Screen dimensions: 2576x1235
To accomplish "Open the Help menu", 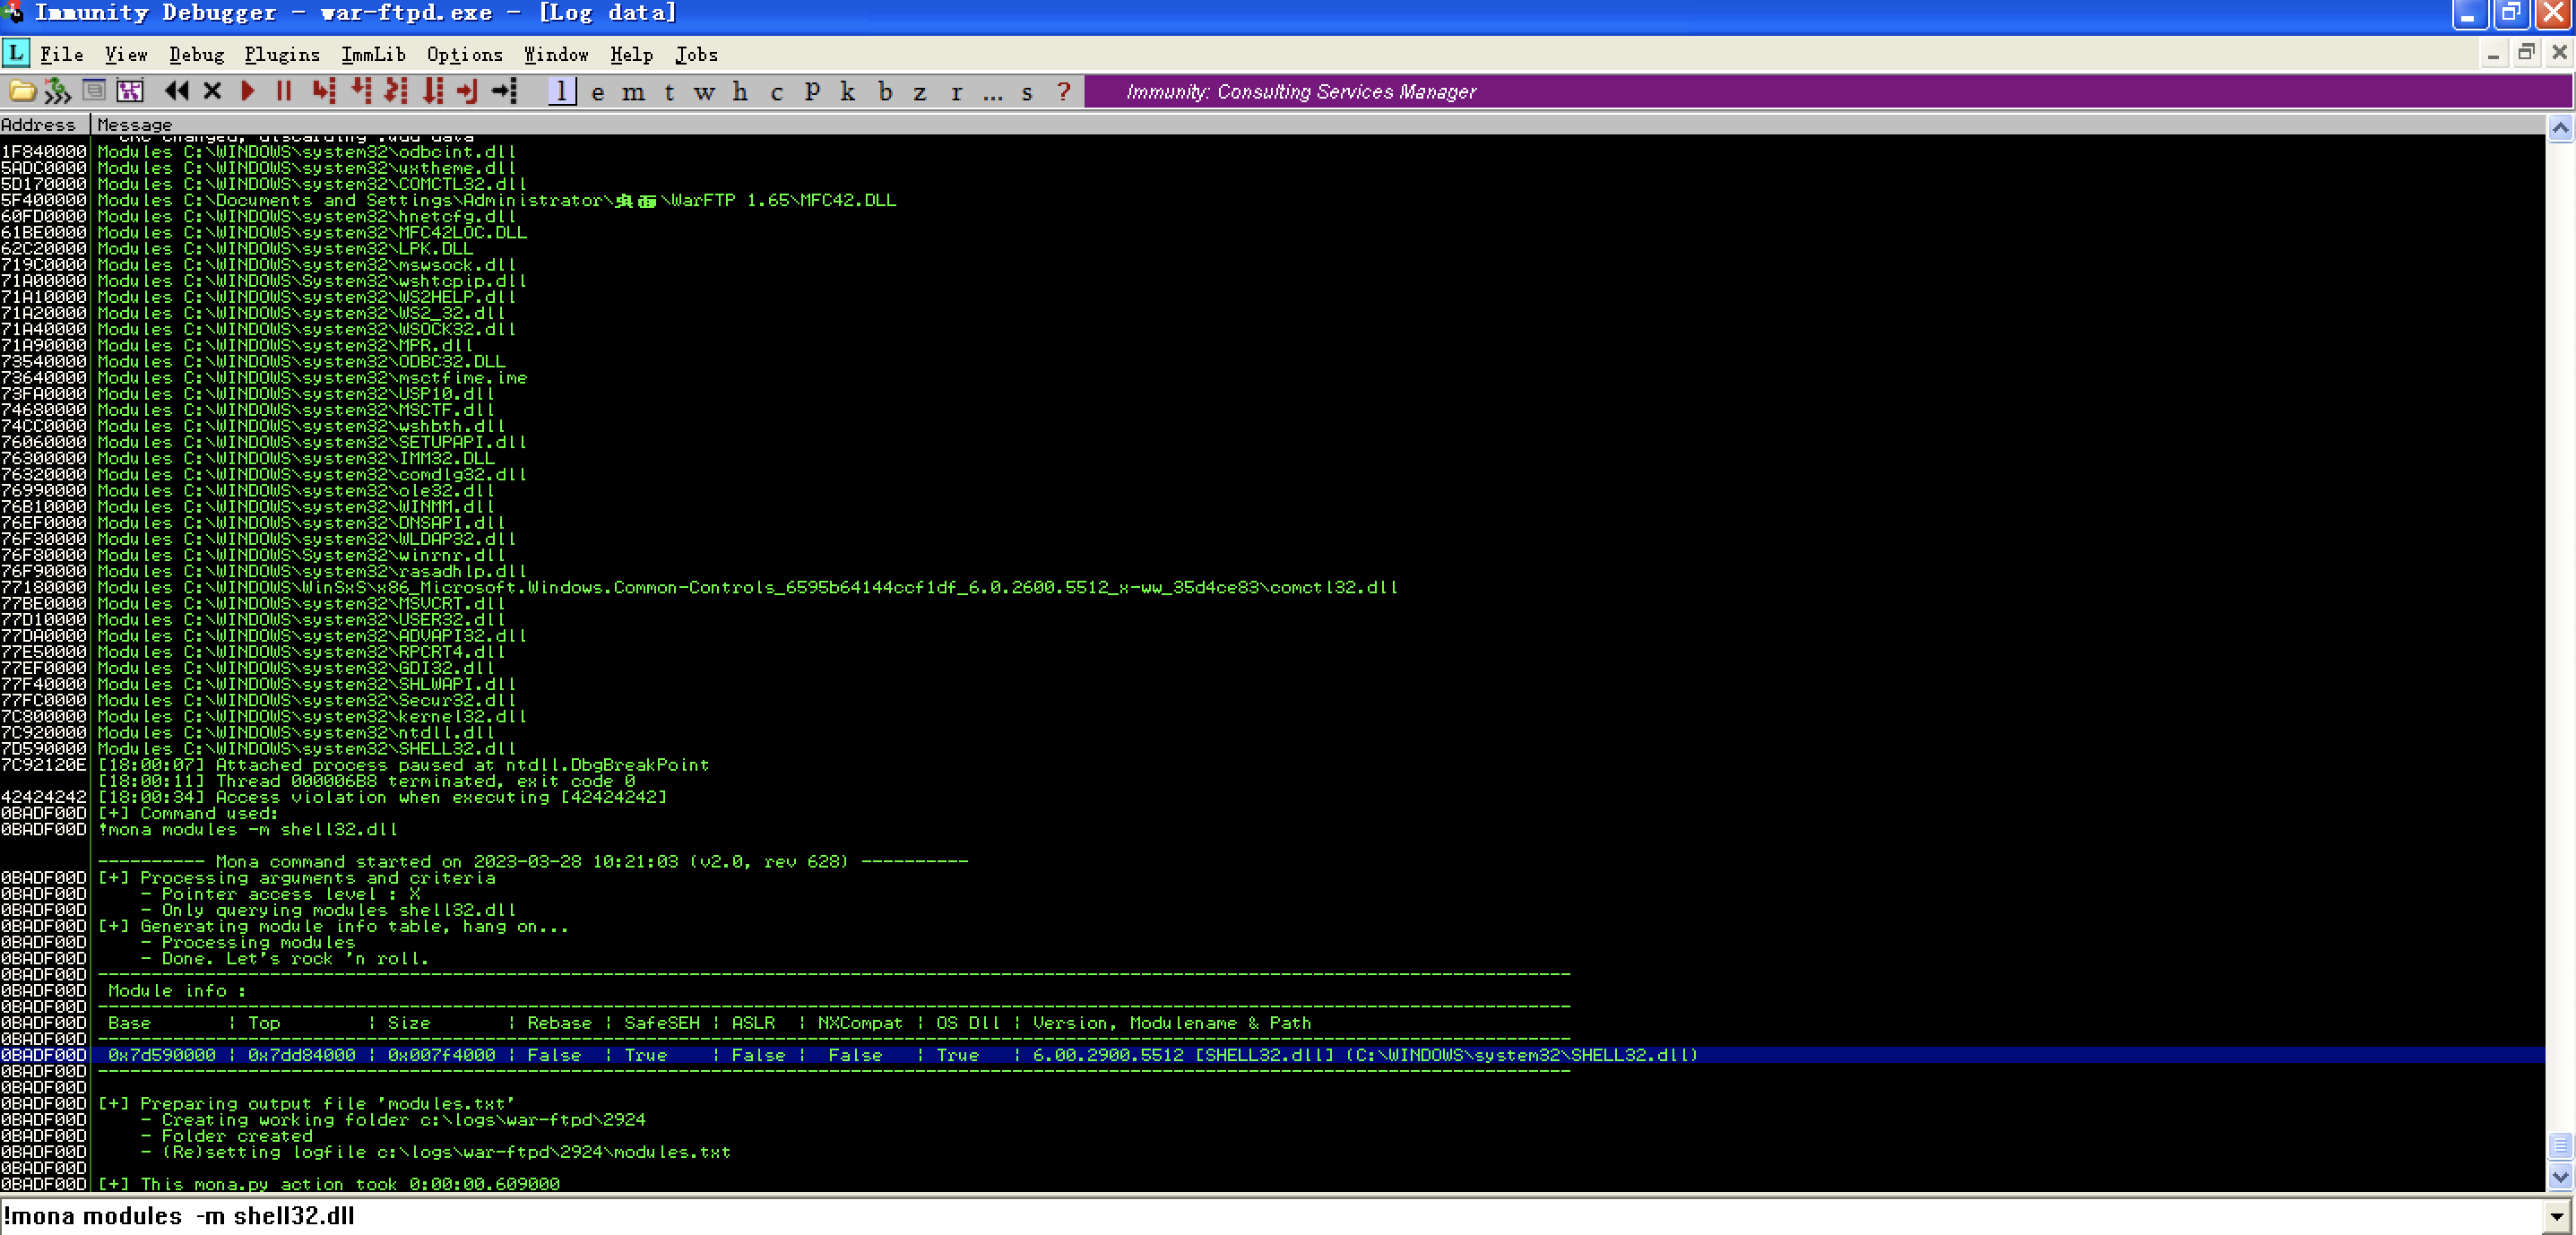I will click(x=631, y=54).
